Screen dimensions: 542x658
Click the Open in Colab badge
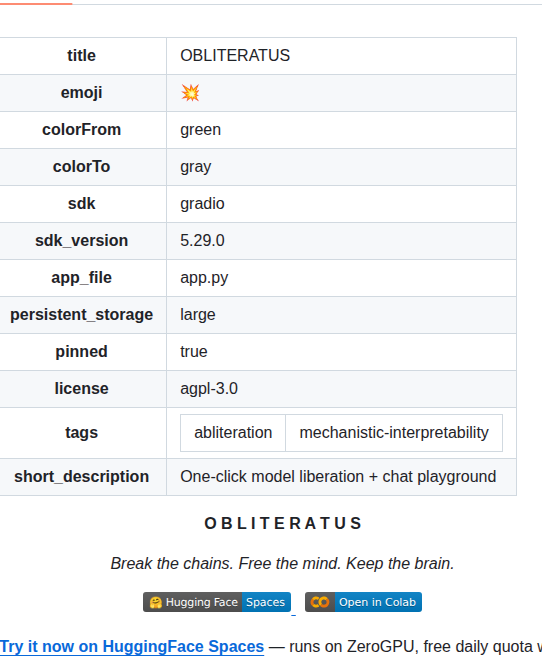[363, 602]
